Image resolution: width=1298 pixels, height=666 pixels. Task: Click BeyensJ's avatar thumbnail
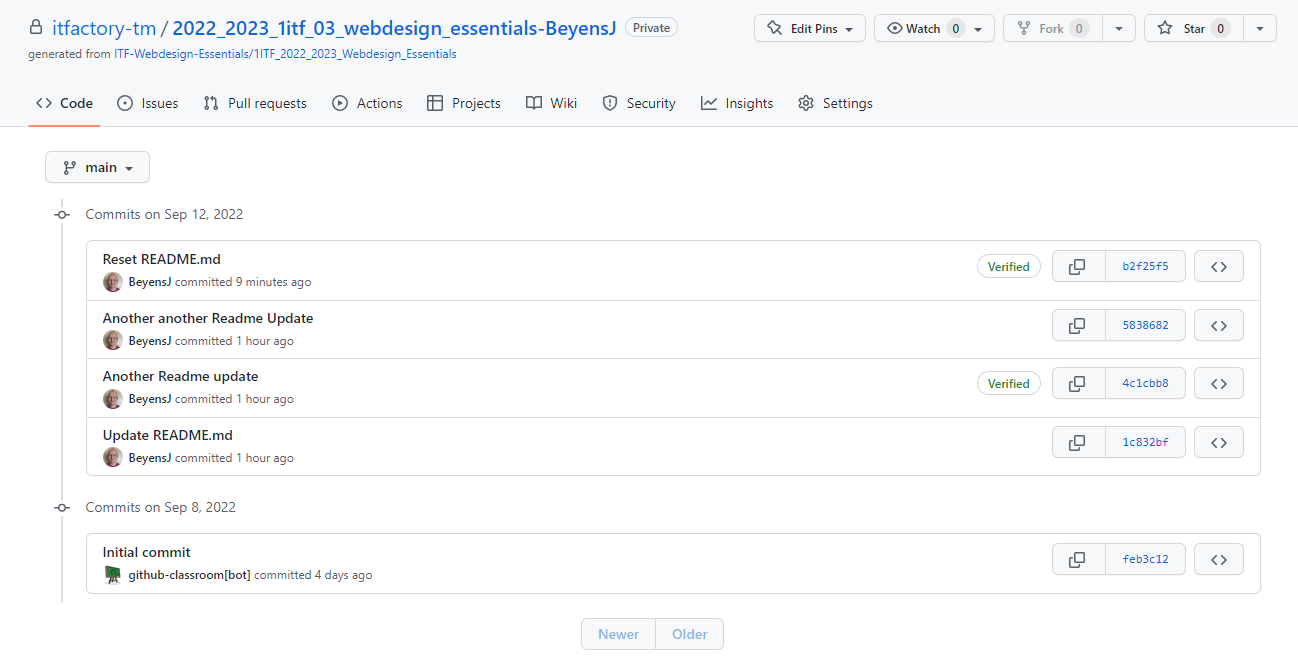pyautogui.click(x=112, y=282)
